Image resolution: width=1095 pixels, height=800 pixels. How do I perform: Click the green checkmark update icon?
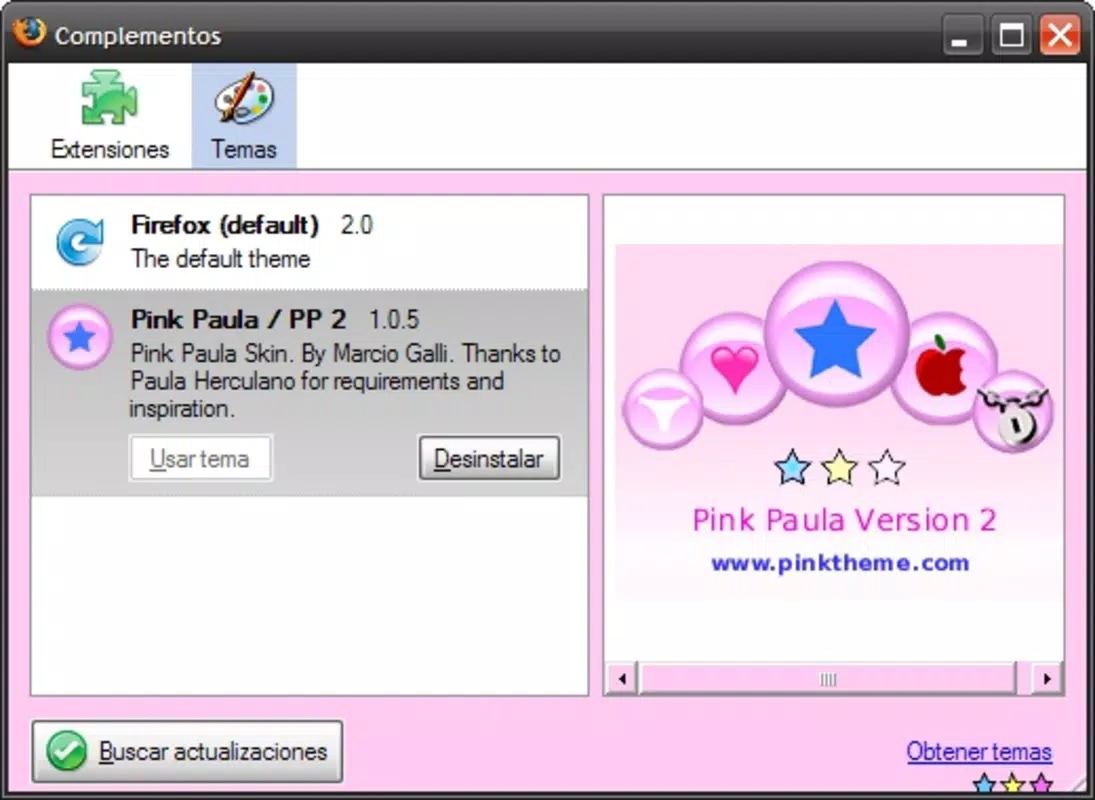click(x=67, y=751)
